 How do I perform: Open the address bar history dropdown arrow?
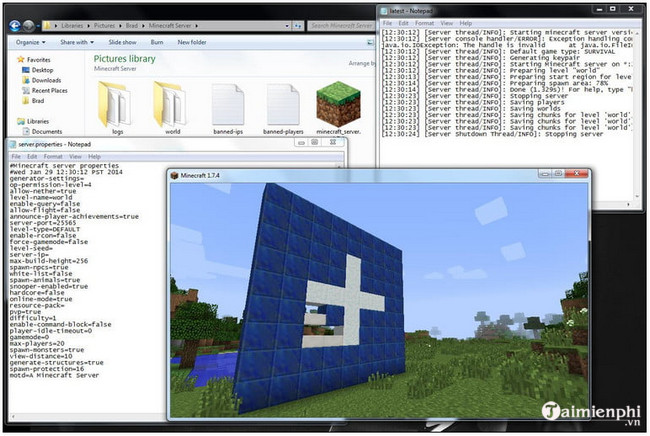tap(287, 26)
